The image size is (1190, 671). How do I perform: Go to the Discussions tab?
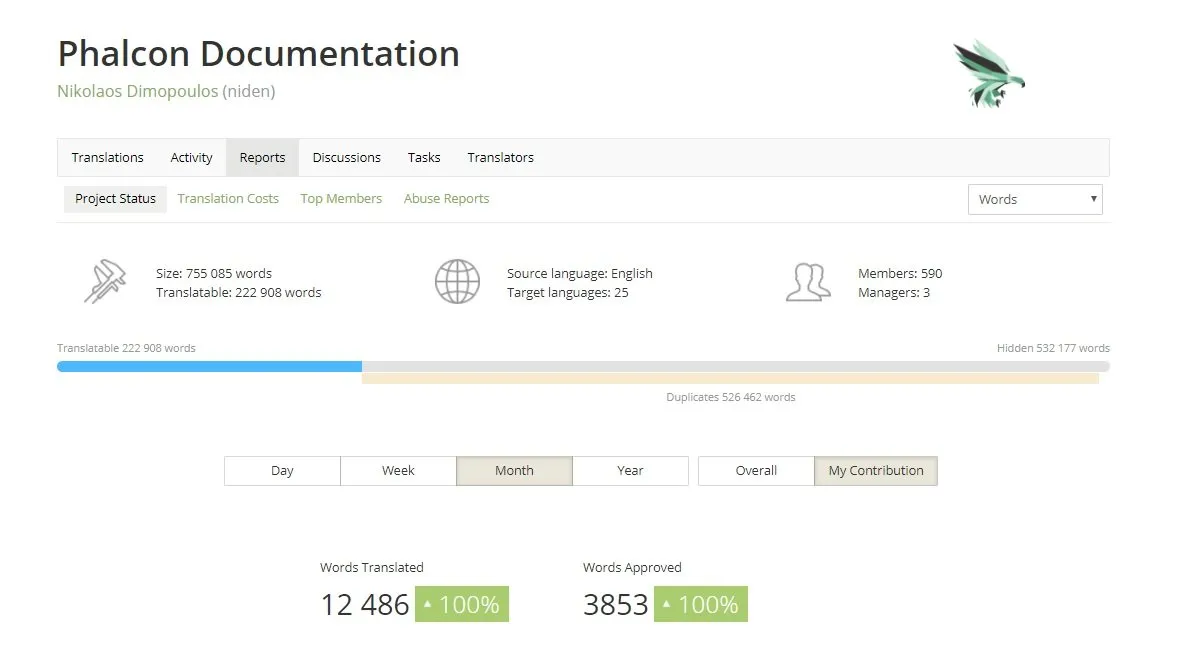347,157
